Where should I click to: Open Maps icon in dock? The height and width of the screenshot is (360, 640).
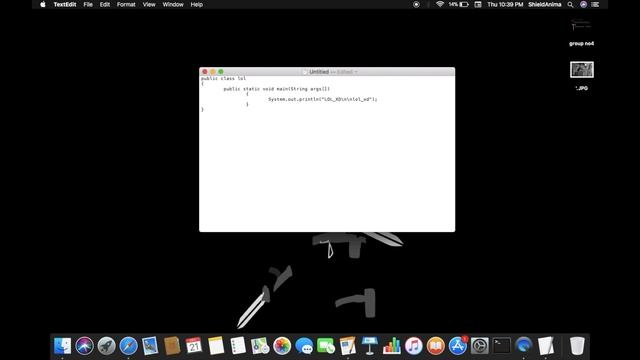(x=260, y=346)
